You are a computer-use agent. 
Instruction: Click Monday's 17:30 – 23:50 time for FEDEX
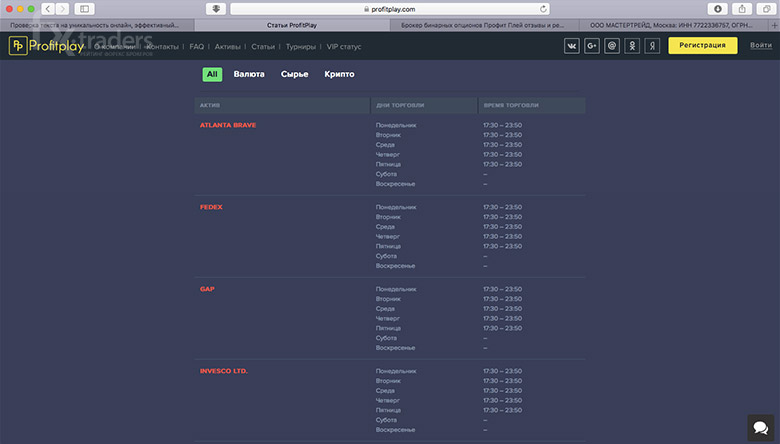pos(502,207)
